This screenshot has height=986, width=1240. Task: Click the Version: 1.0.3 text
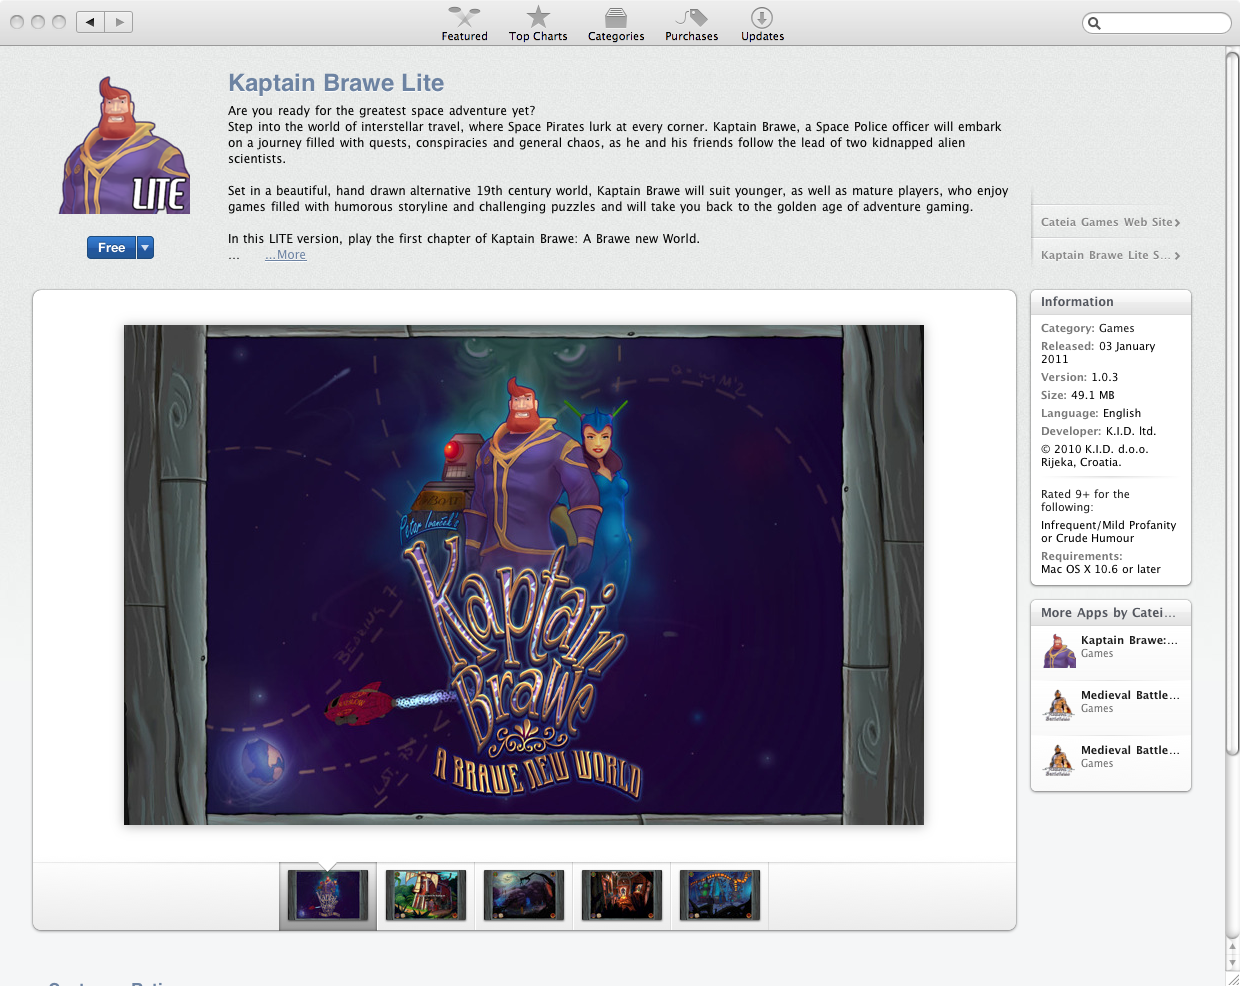click(x=1079, y=377)
